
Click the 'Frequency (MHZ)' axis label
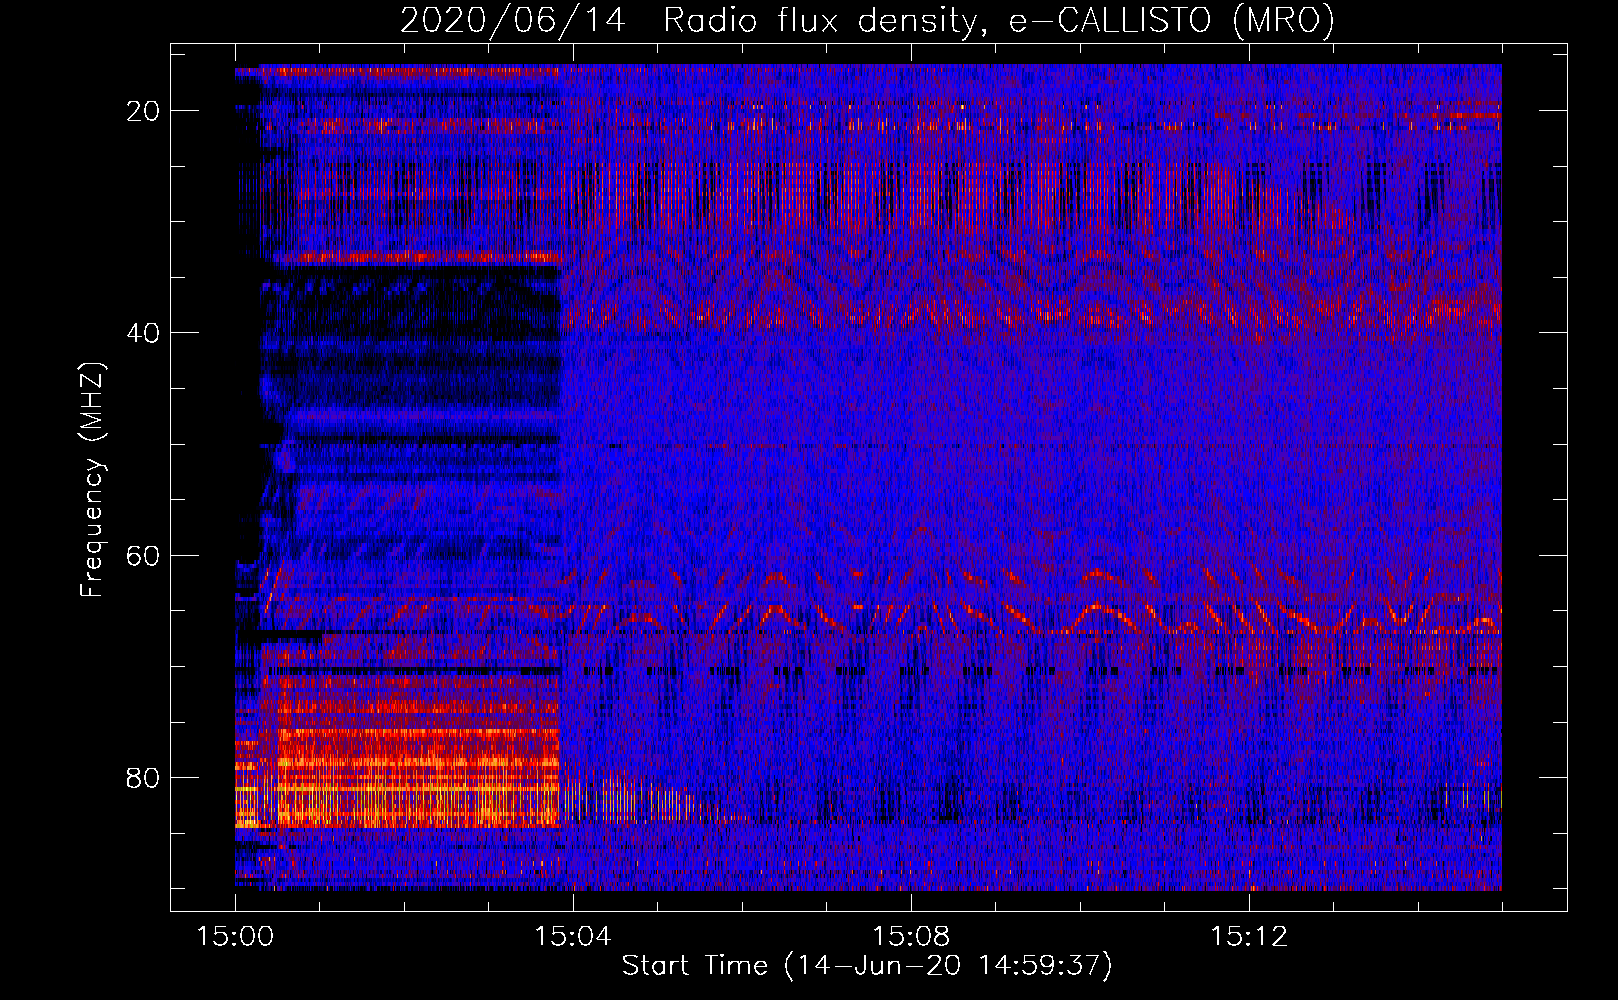tap(92, 478)
